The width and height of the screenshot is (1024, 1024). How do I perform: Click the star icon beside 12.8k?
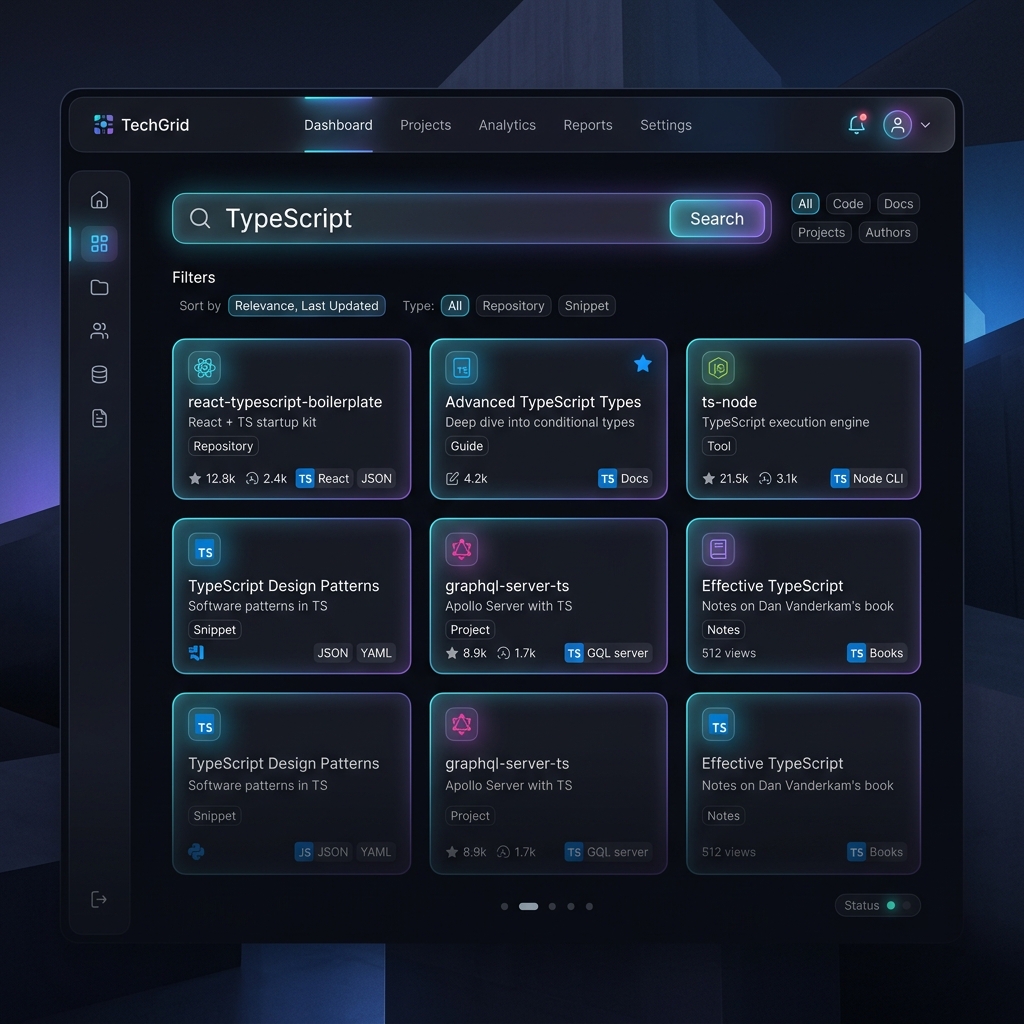[195, 479]
